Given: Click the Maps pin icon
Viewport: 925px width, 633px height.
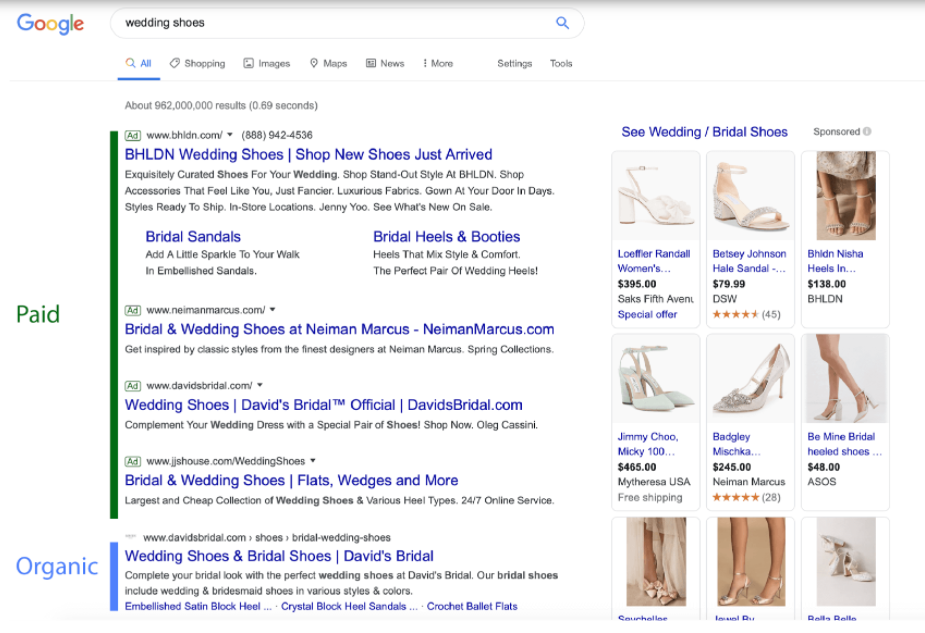Looking at the screenshot, I should 314,63.
